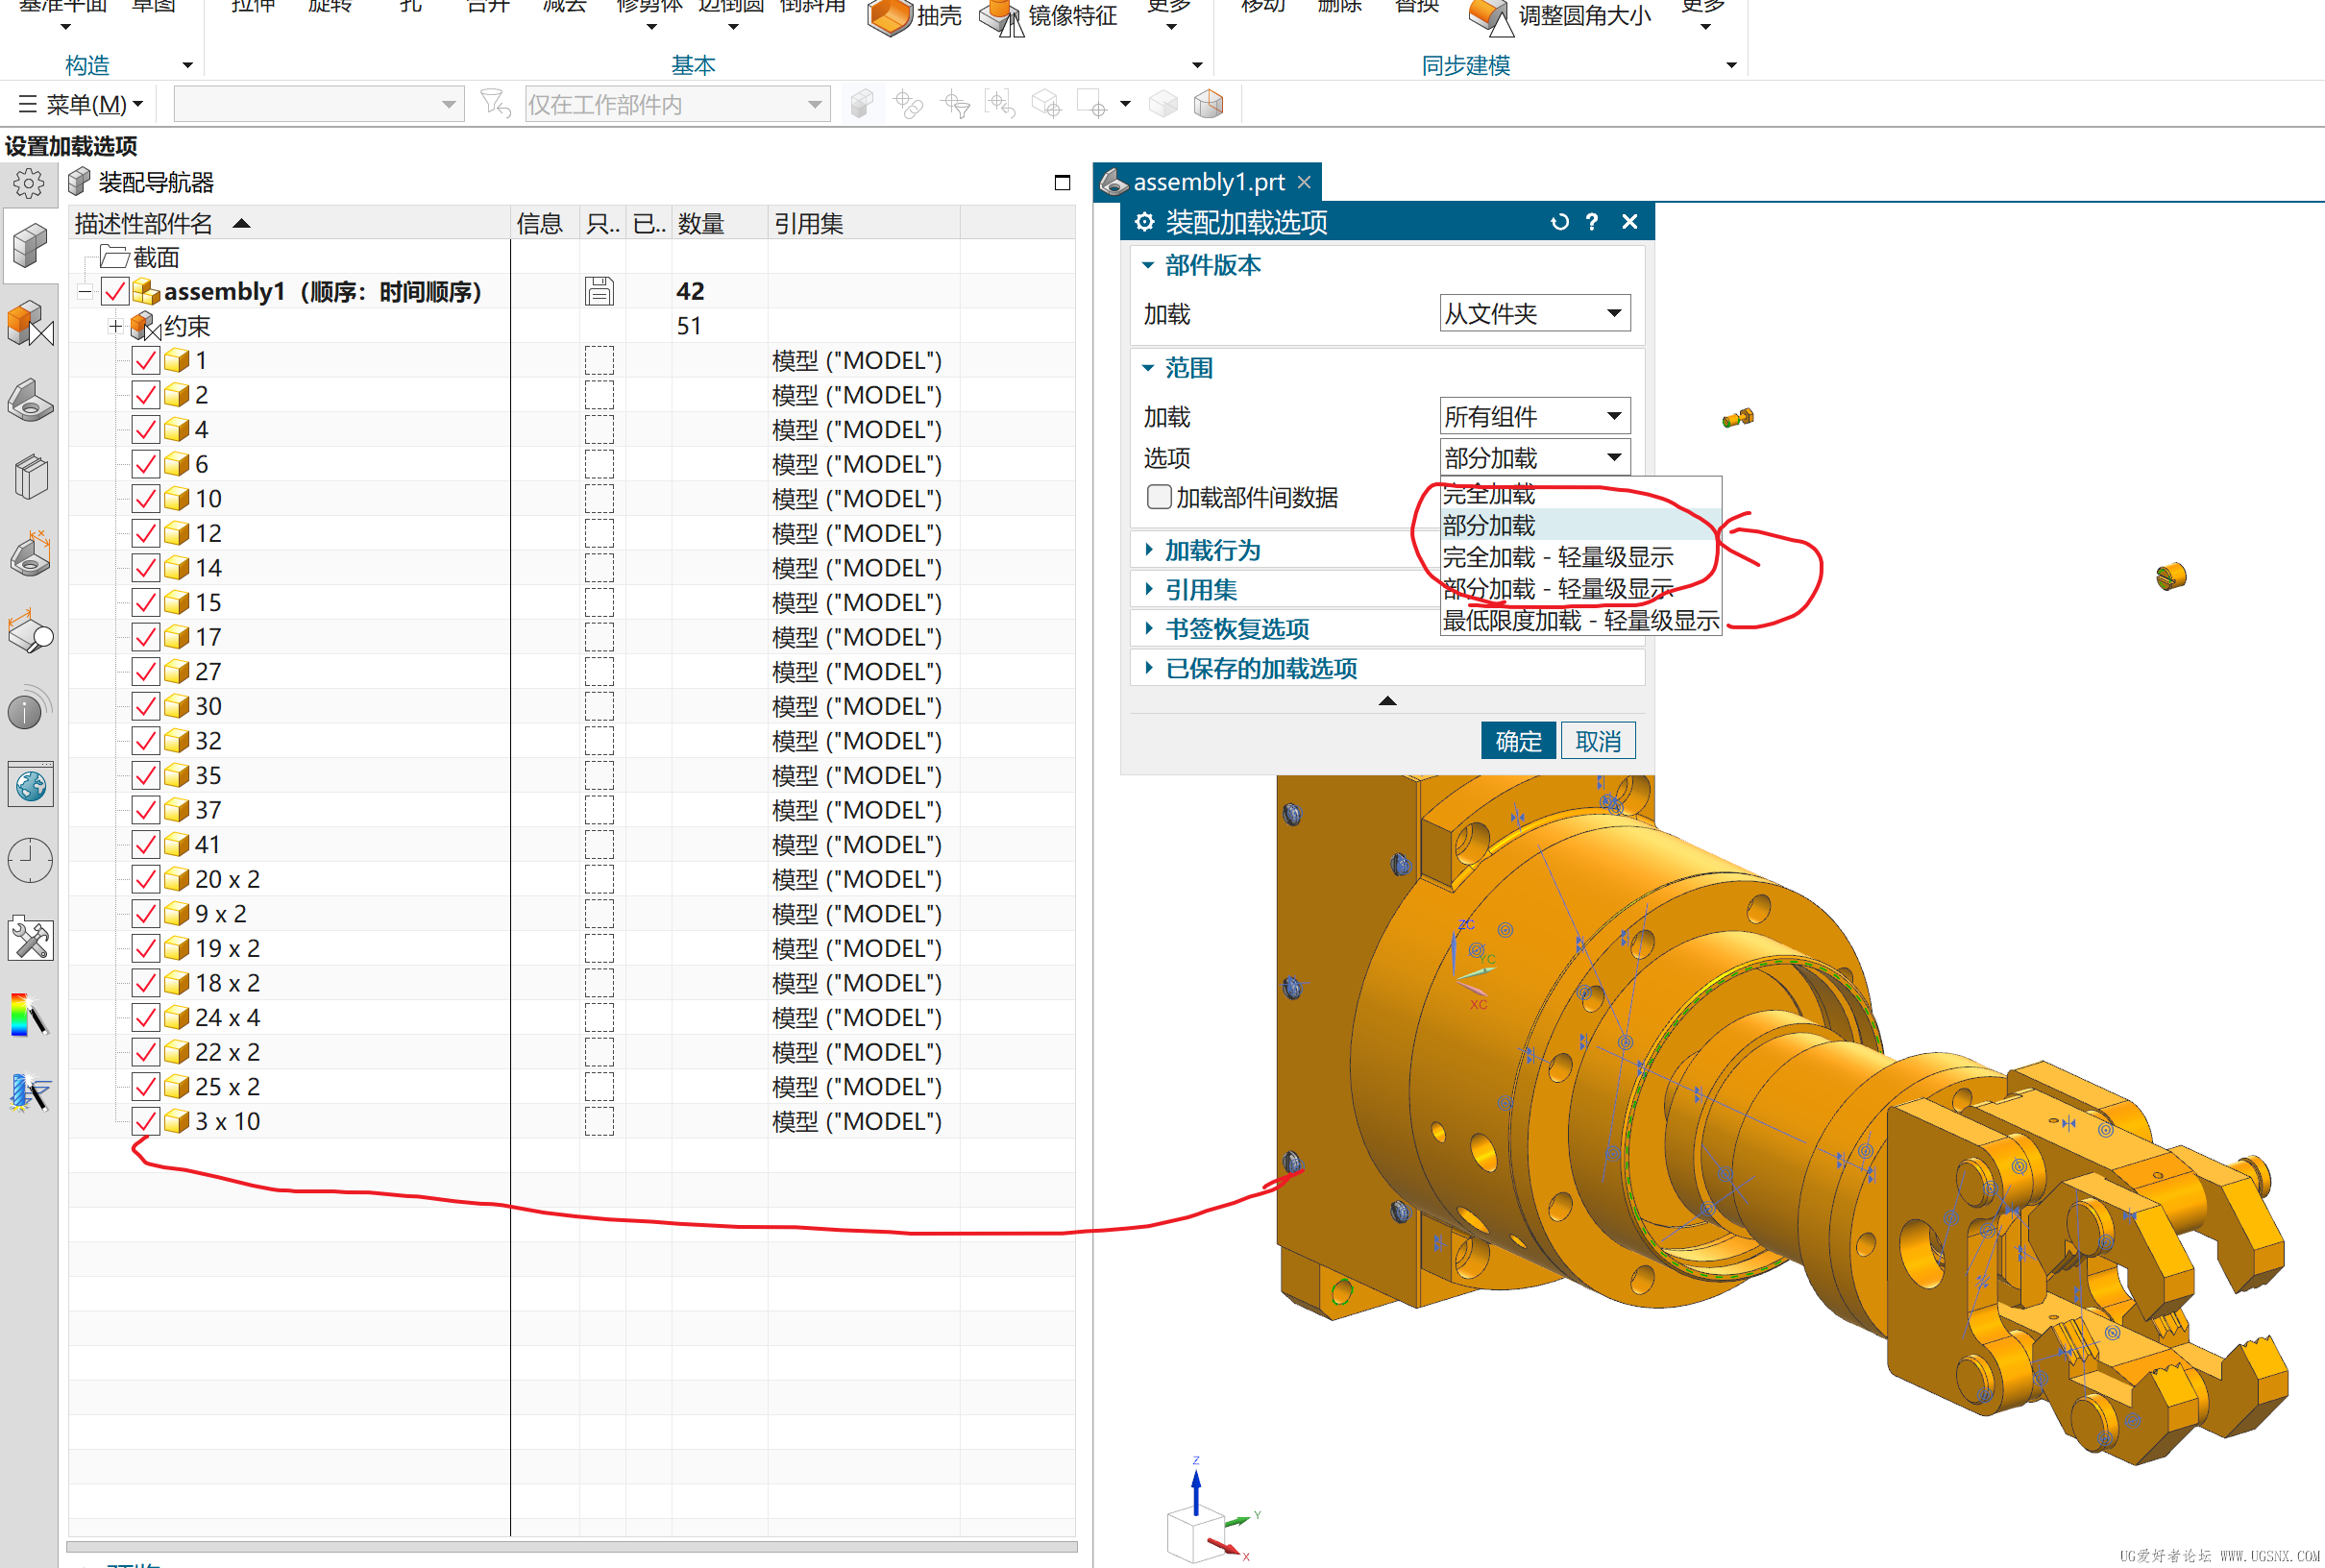Screen dimensions: 2325x1568
Task: Sort by Descriptive Part Name column header
Action: pyautogui.click(x=289, y=223)
